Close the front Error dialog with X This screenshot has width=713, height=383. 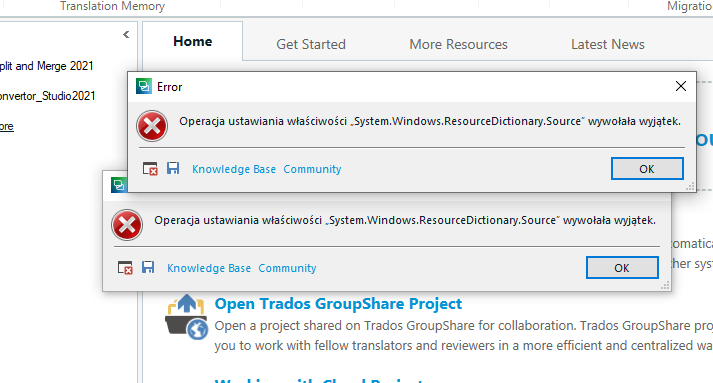[681, 86]
